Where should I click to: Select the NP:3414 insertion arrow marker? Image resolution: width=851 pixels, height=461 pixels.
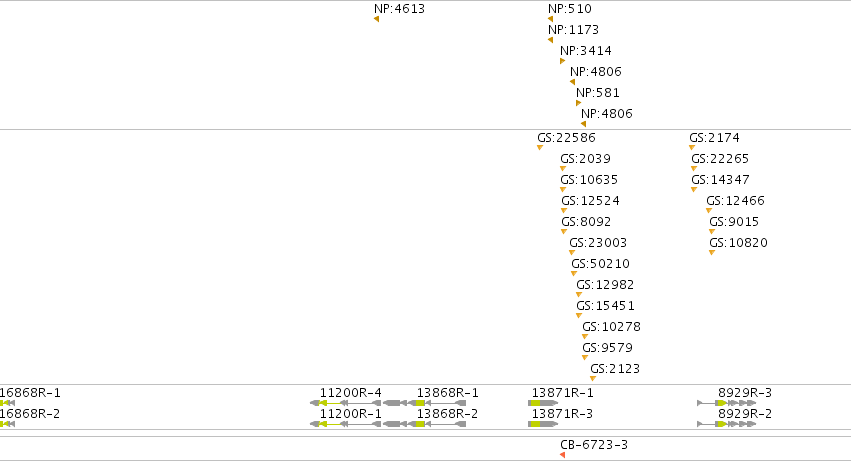click(x=563, y=61)
